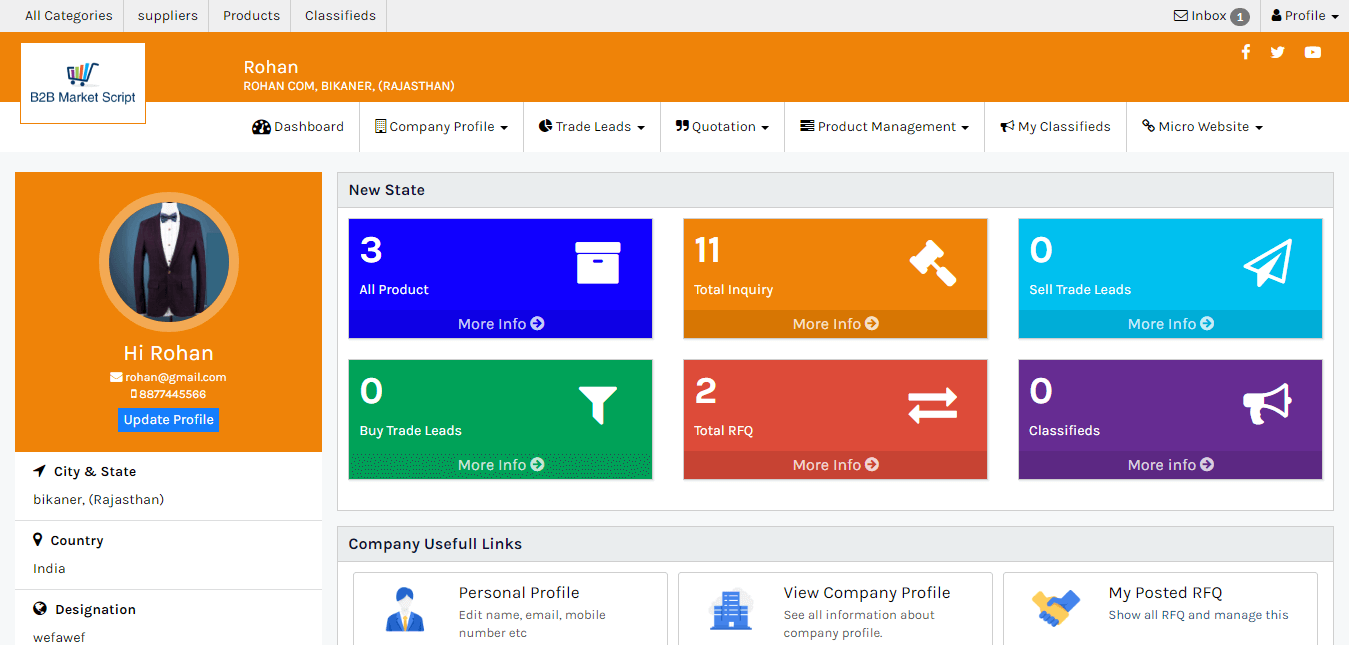Expand the Company Profile dropdown
This screenshot has height=645, width=1349.
click(x=441, y=127)
